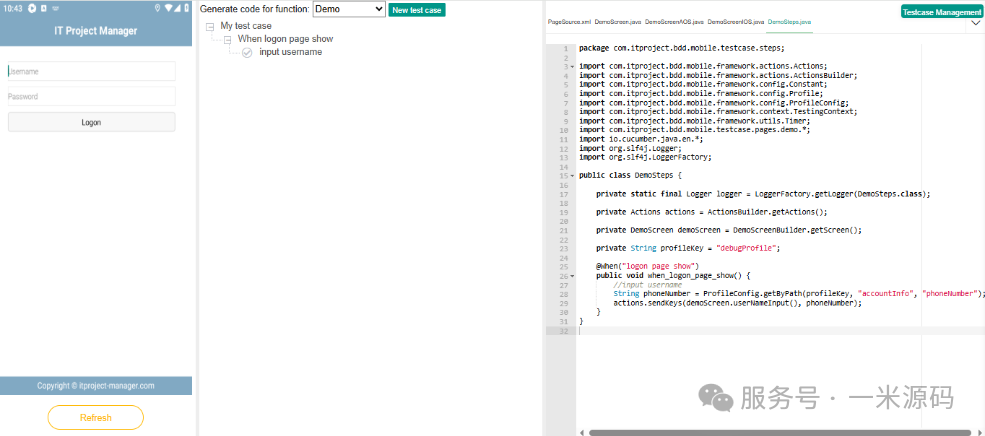Focus the Password field on phone screen
Image resolution: width=985 pixels, height=436 pixels.
[x=92, y=97]
